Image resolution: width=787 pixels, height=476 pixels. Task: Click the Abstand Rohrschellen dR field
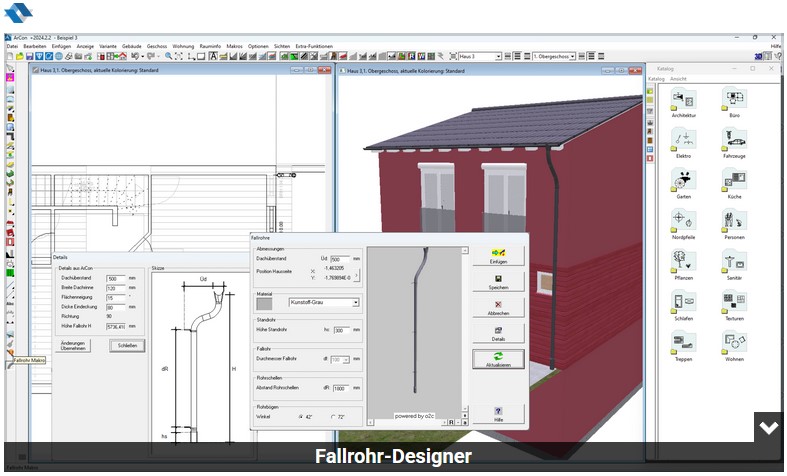(342, 388)
